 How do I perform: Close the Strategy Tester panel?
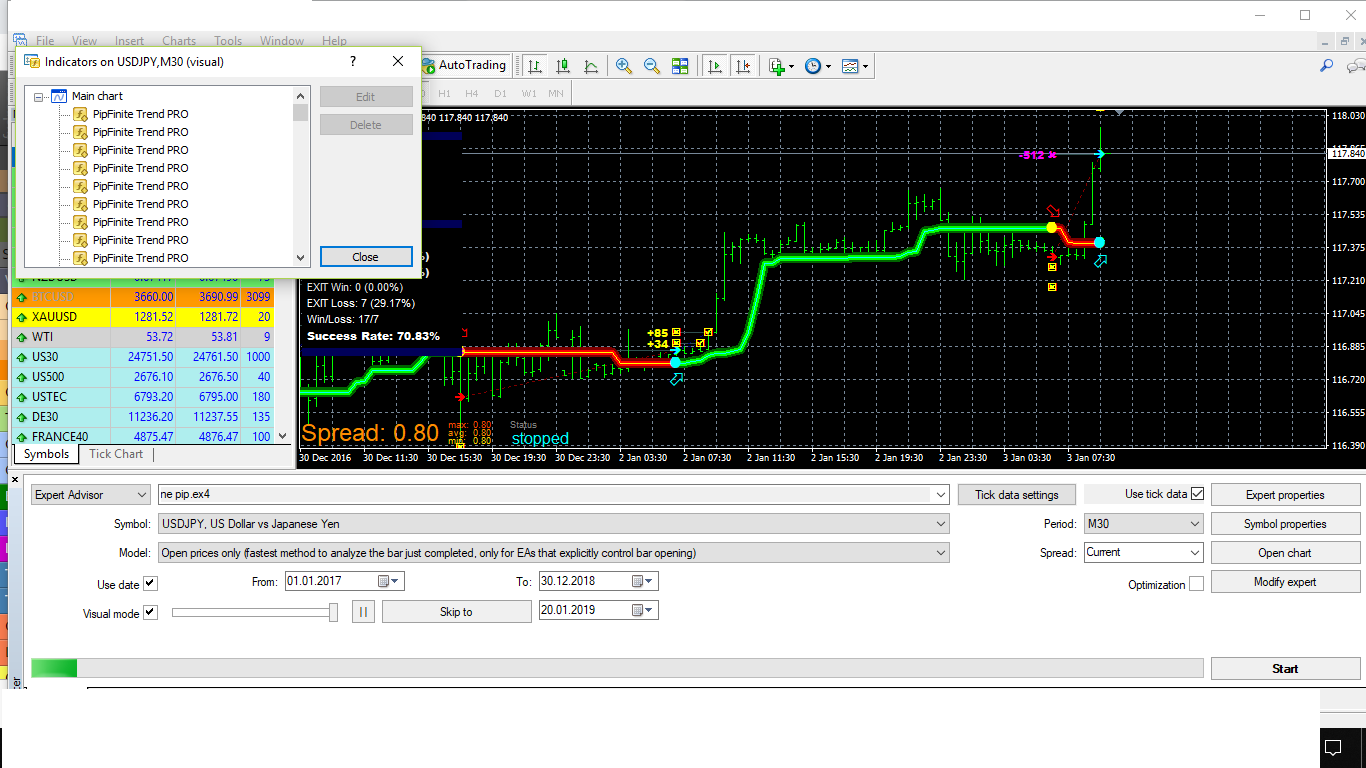point(14,479)
